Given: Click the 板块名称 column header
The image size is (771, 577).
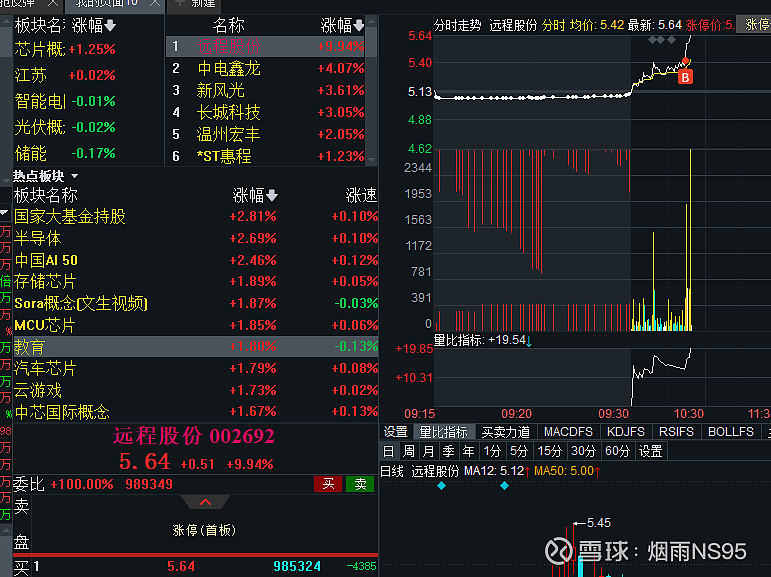Looking at the screenshot, I should point(46,196).
